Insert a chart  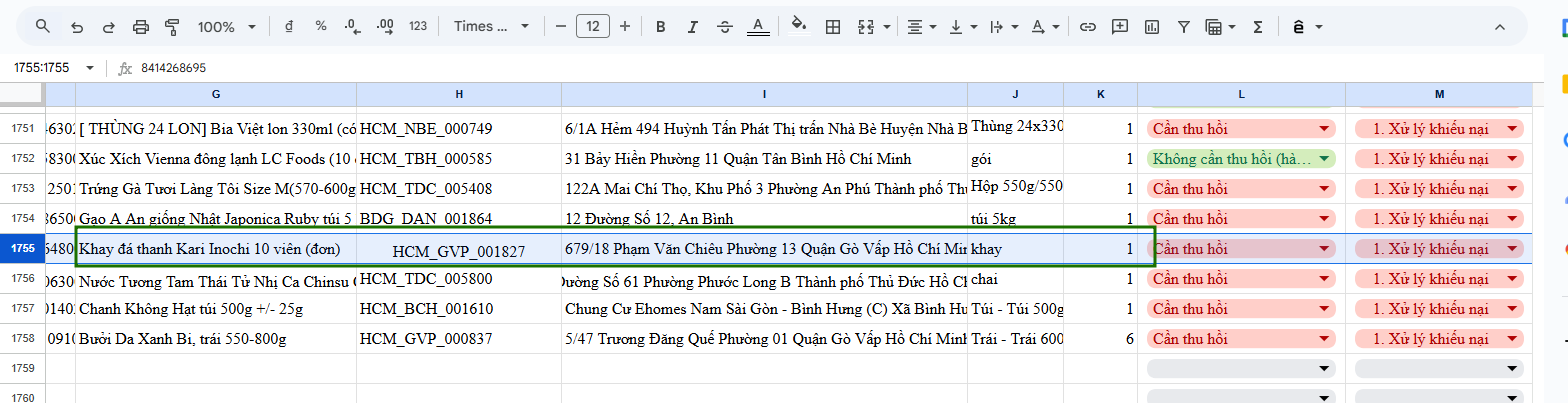1152,26
